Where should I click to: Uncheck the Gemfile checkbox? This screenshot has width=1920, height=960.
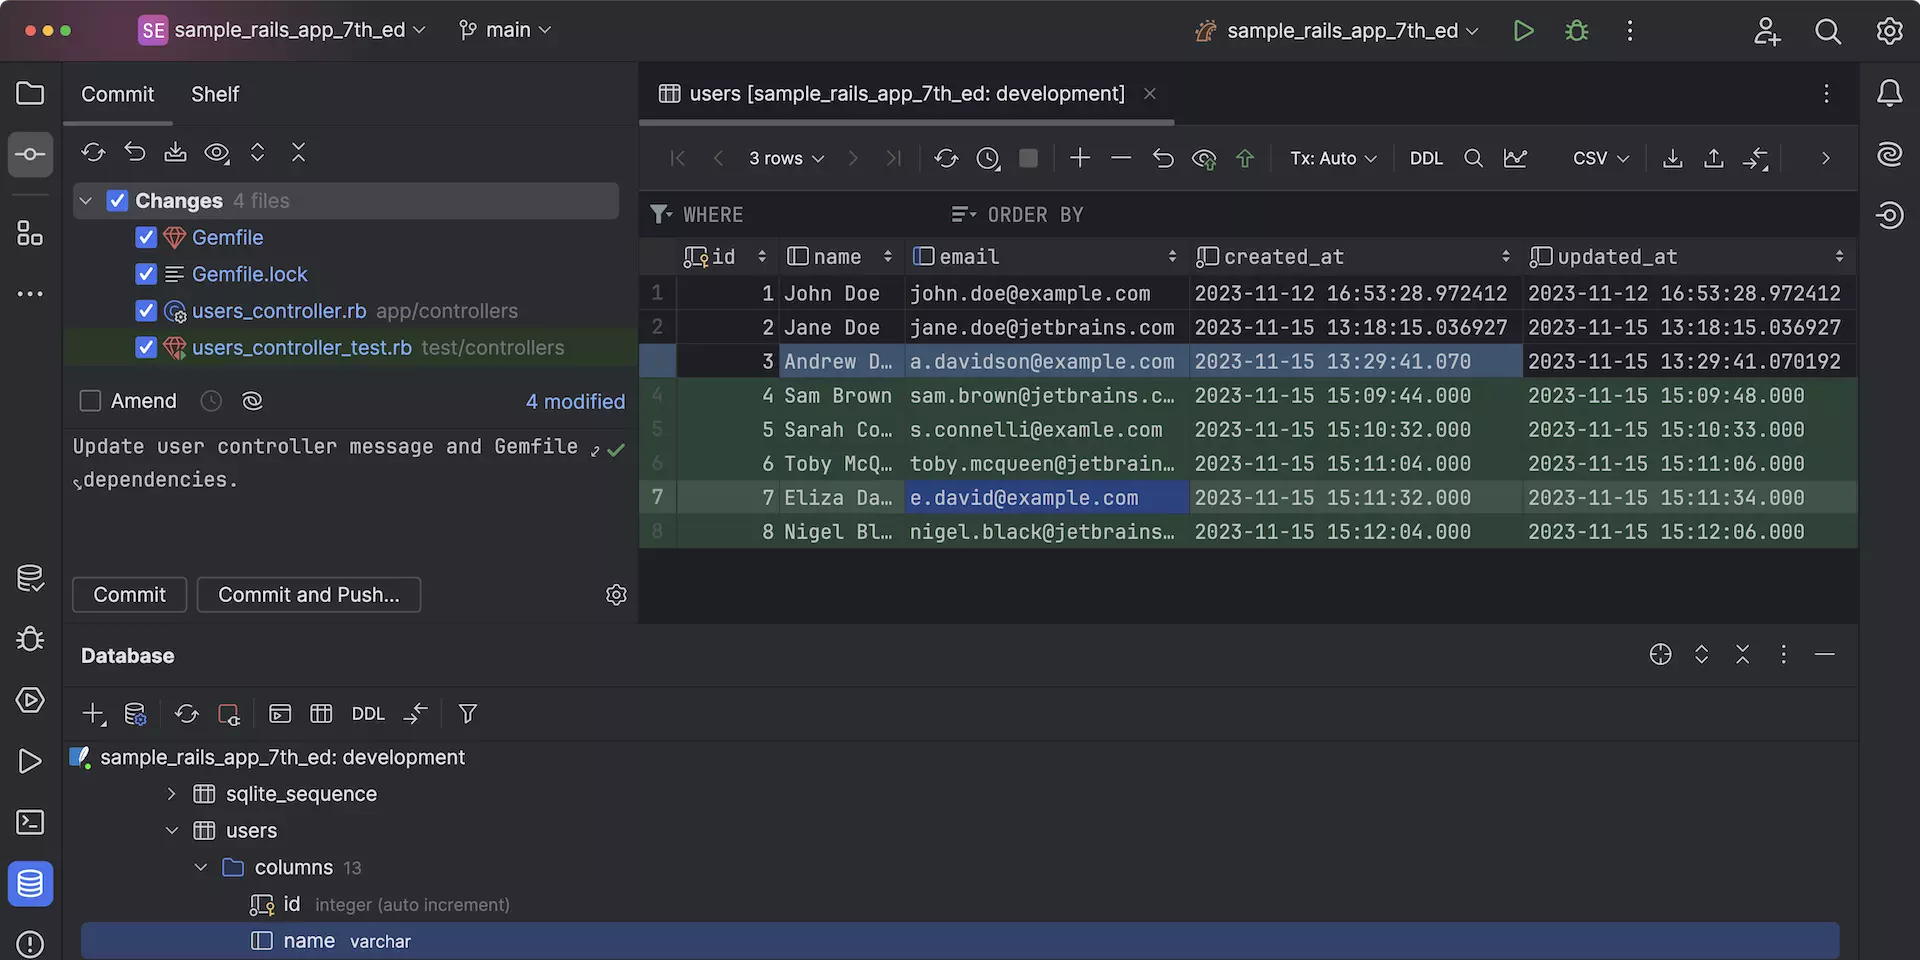[146, 238]
